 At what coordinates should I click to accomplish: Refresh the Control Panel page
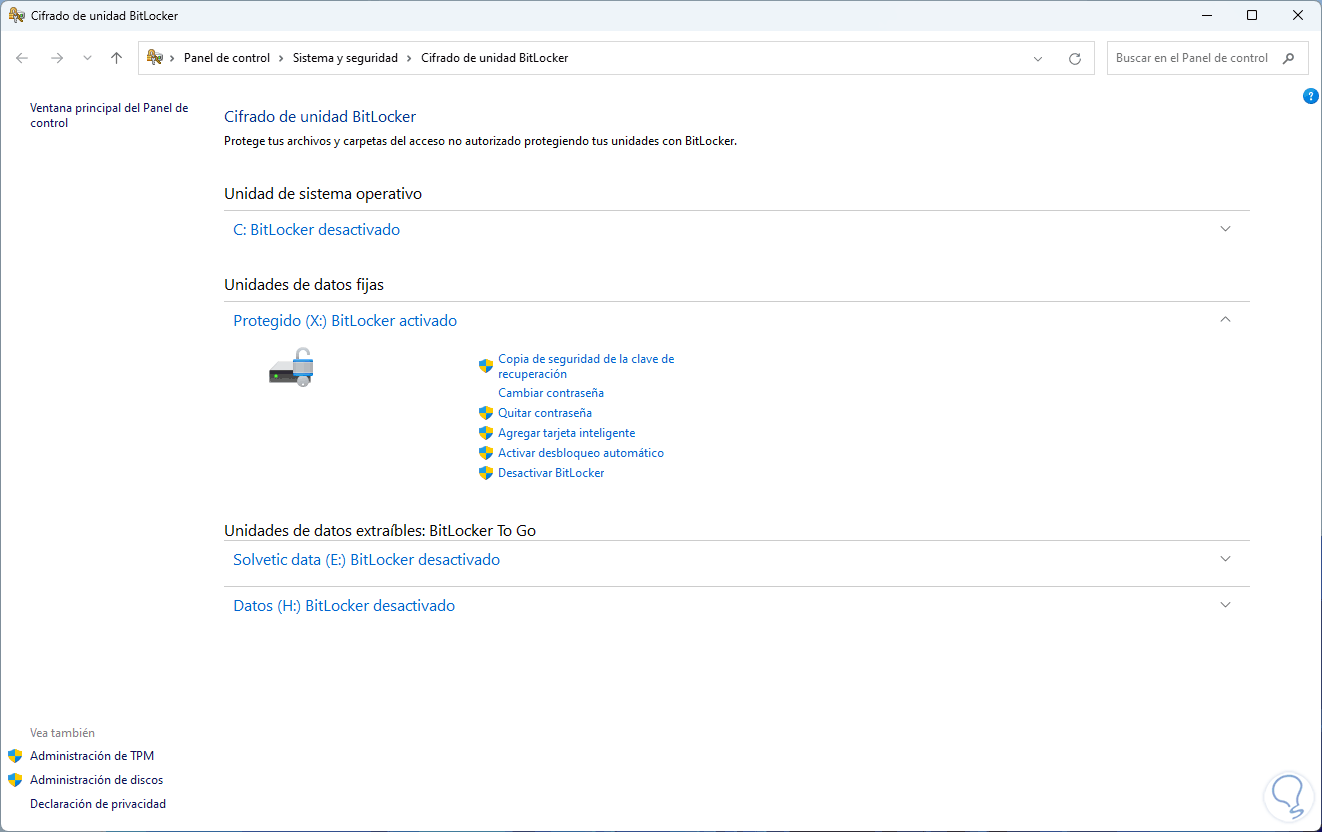(x=1075, y=58)
